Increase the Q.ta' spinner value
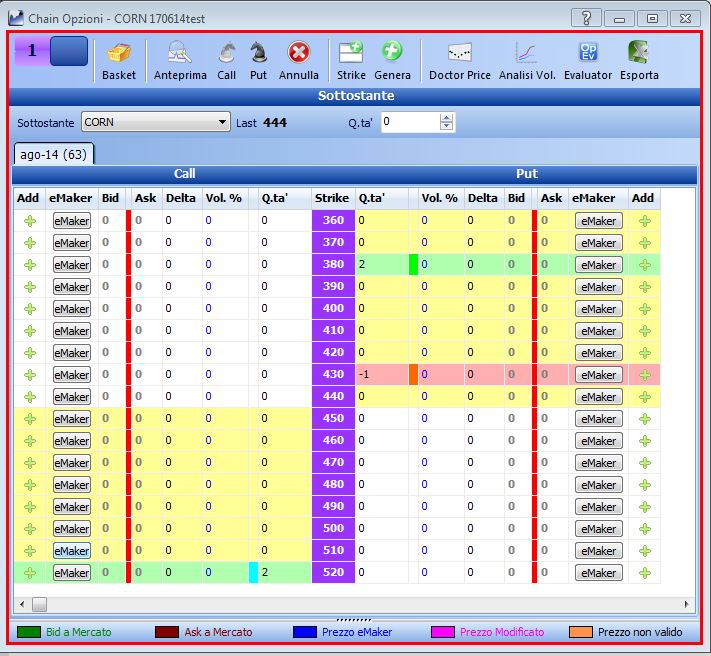This screenshot has height=656, width=711. 446,118
